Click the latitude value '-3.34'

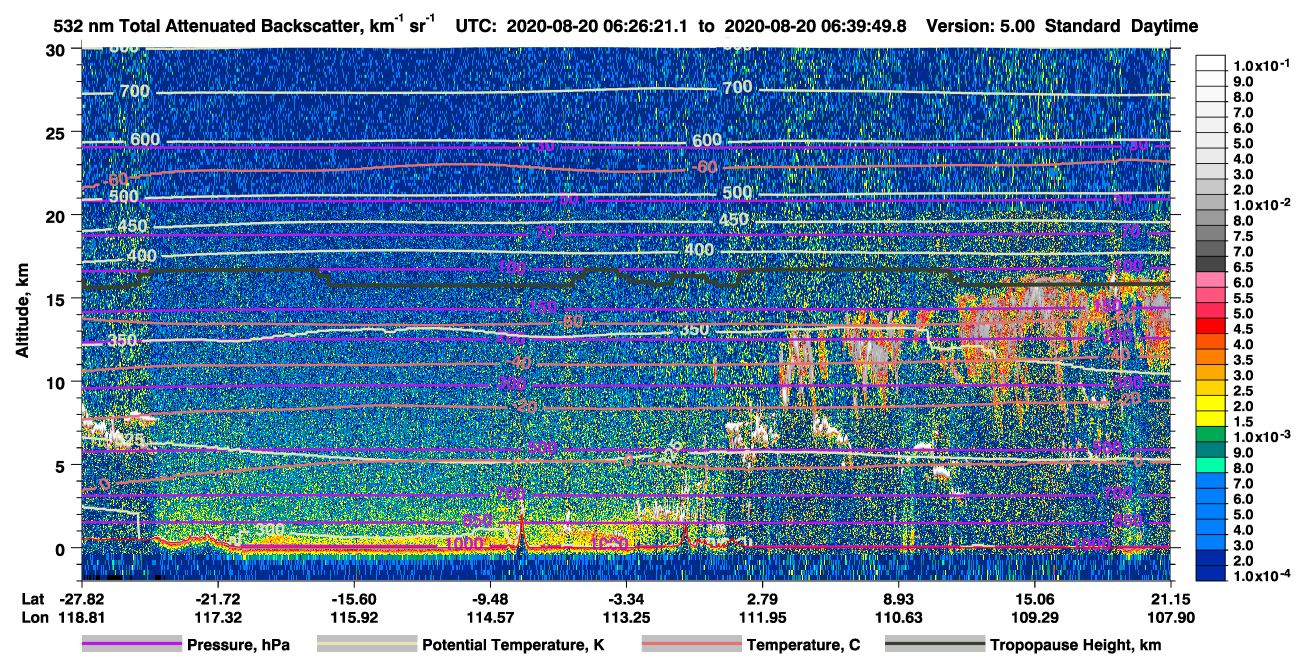626,598
